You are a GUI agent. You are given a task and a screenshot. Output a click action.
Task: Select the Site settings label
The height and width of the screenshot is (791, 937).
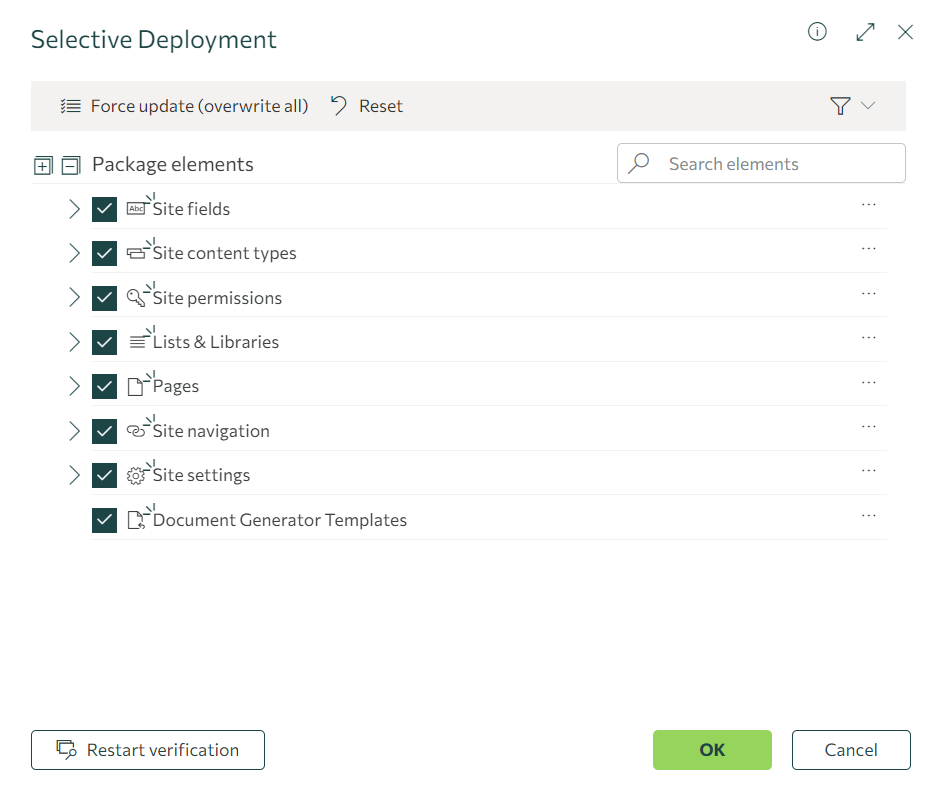coord(201,475)
